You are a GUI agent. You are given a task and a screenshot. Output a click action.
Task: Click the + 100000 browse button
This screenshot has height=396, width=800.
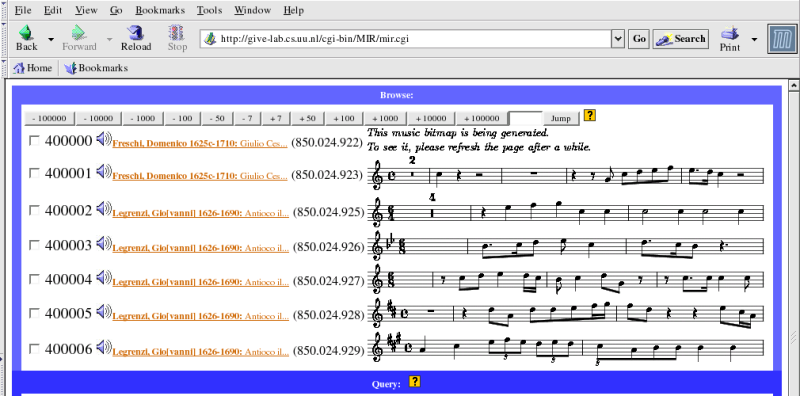(482, 118)
